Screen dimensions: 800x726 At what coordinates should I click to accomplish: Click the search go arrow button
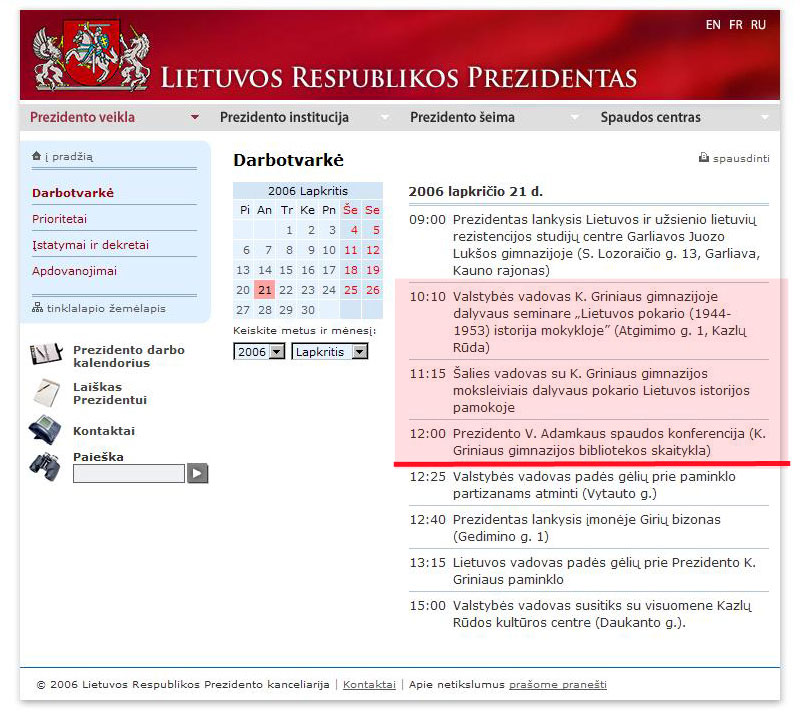197,473
